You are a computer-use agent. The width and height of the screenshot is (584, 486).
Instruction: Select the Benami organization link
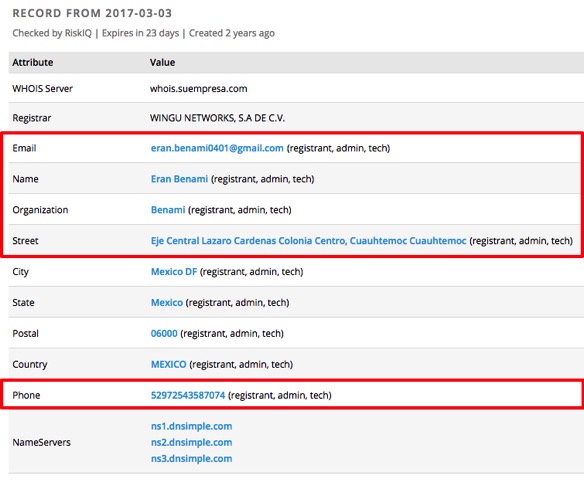click(168, 210)
